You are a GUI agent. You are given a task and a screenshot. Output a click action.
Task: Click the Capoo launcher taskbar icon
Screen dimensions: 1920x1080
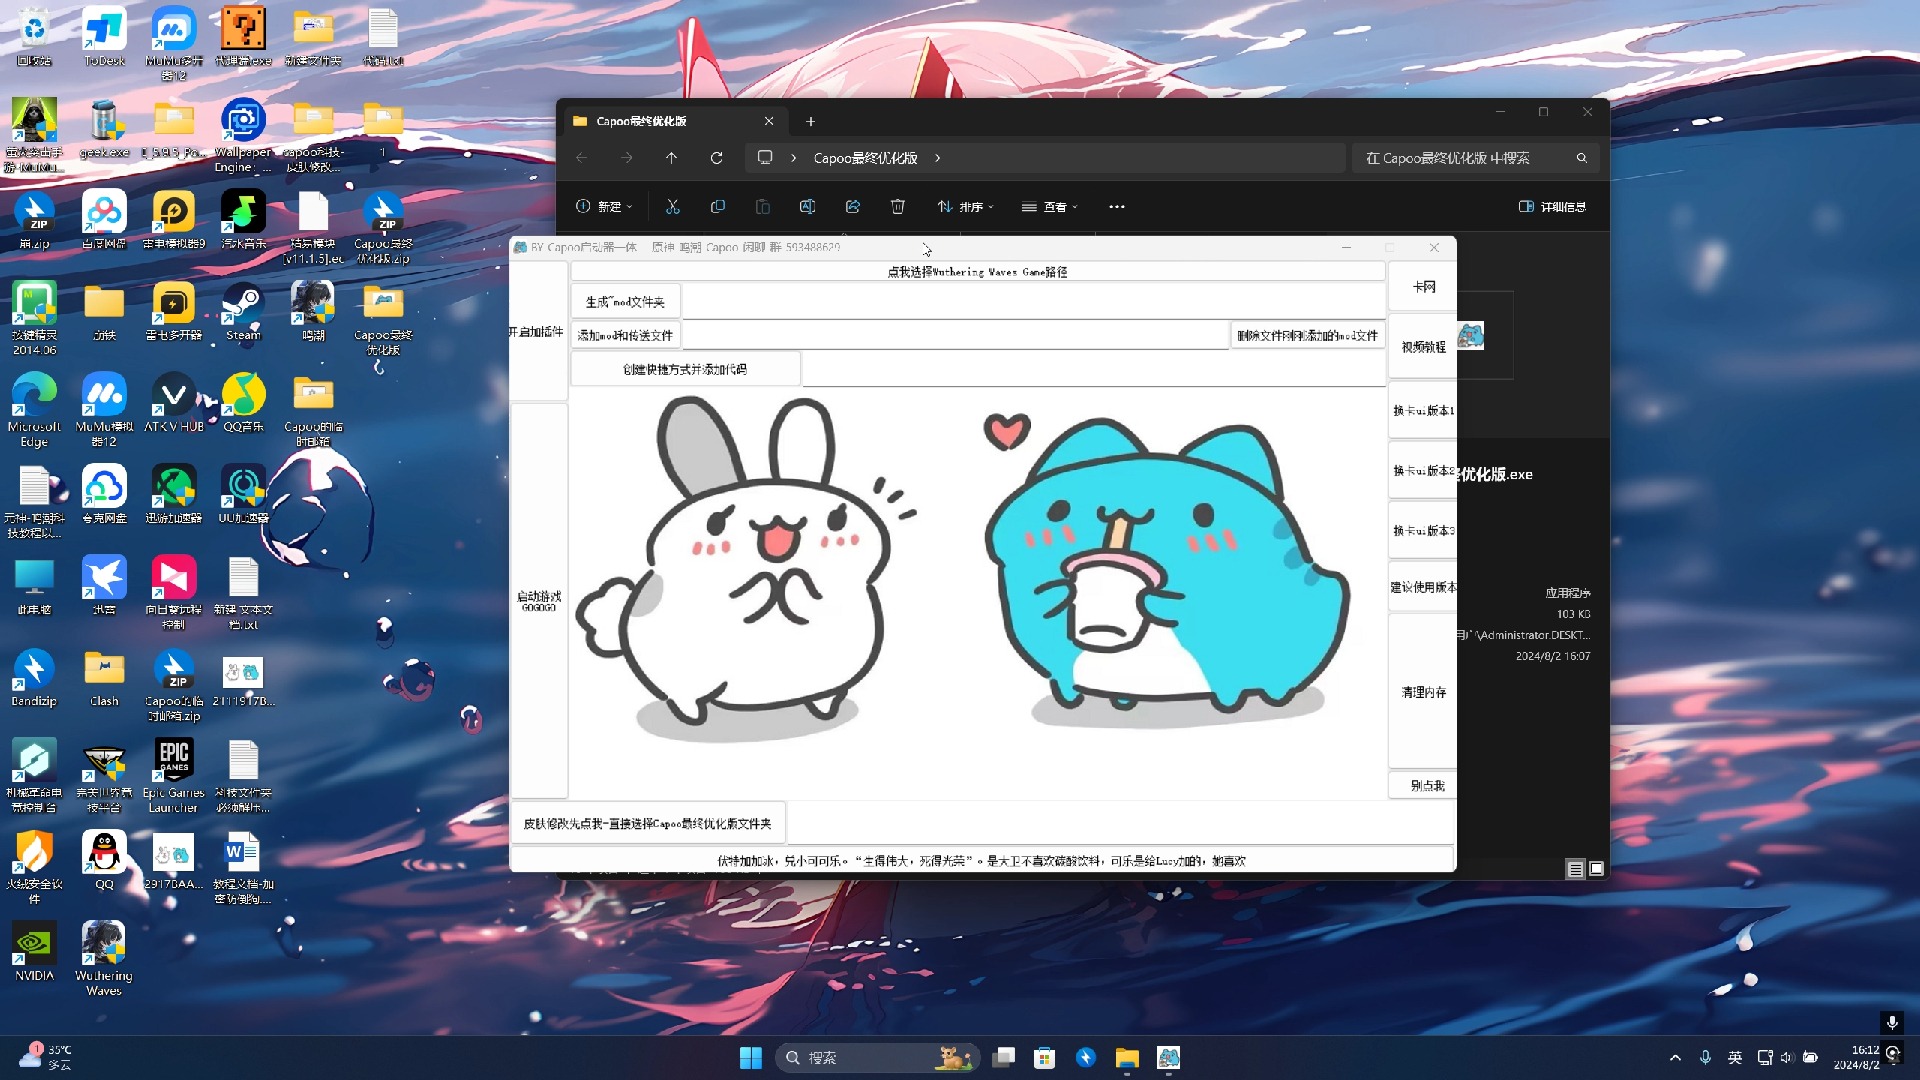click(x=1168, y=1057)
